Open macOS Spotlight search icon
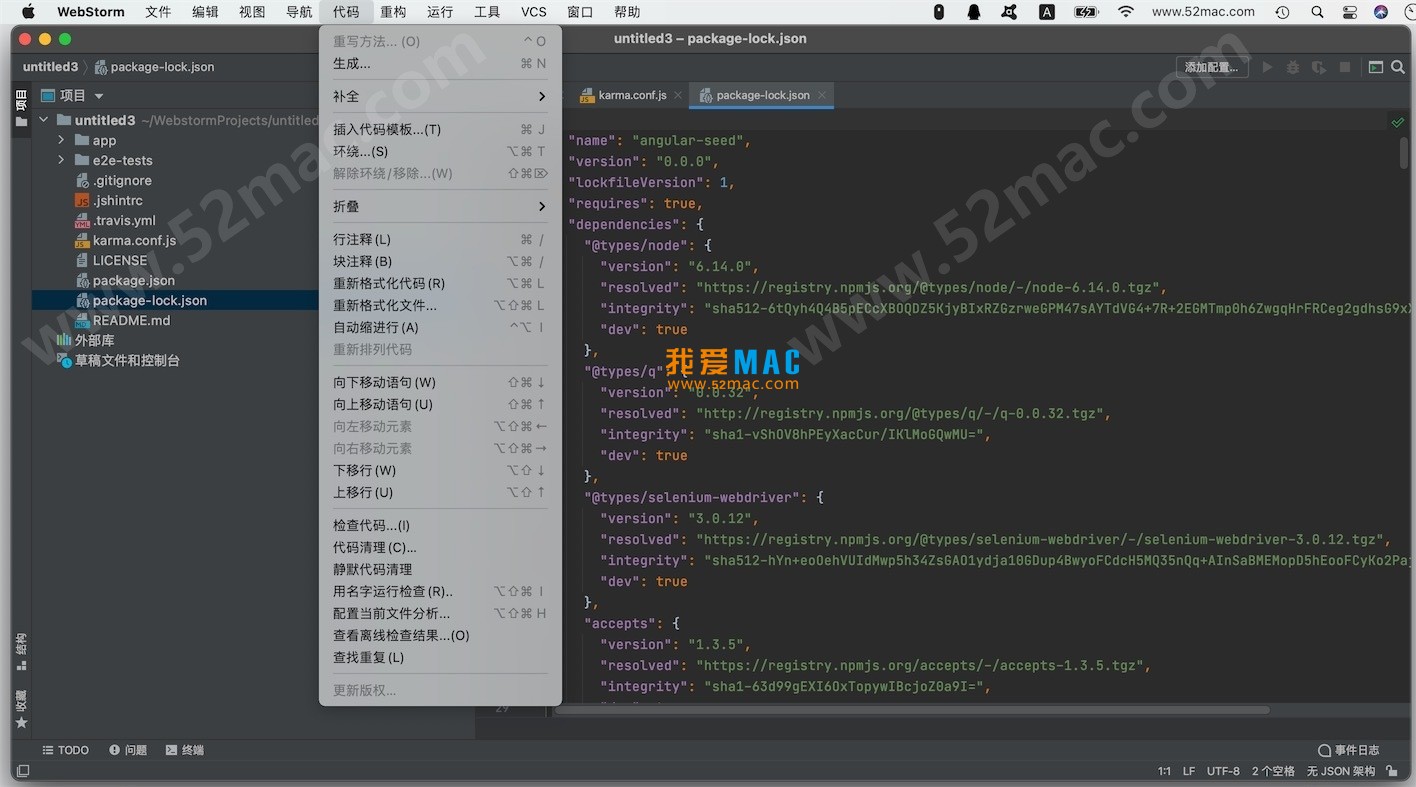The width and height of the screenshot is (1416, 787). pos(1317,12)
